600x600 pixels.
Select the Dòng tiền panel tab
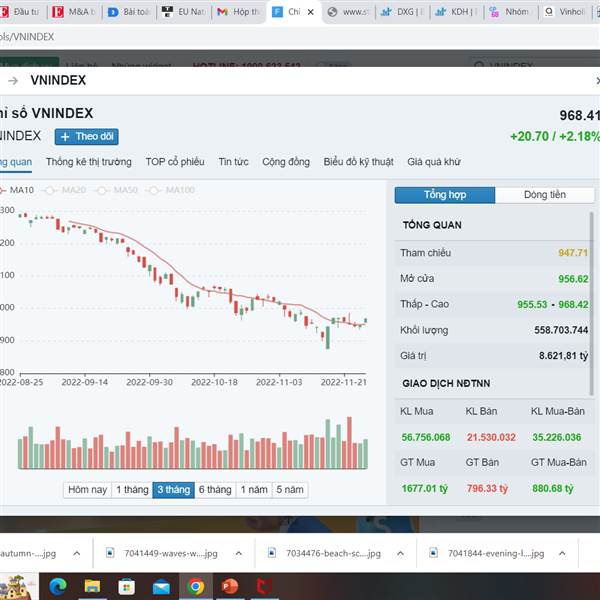[545, 195]
